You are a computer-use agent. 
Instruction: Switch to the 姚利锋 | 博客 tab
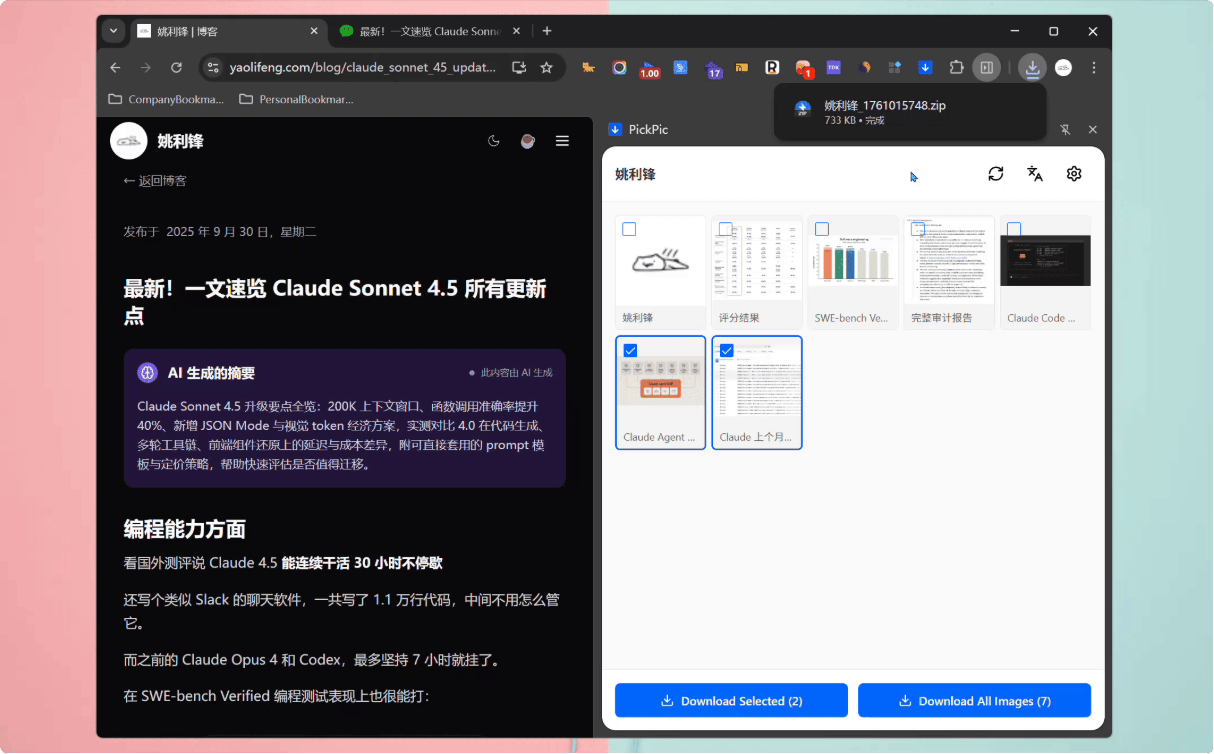[x=220, y=31]
